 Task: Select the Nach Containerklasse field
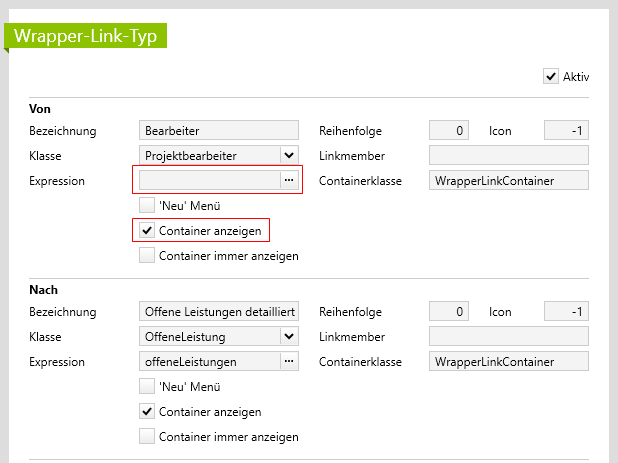click(x=508, y=361)
